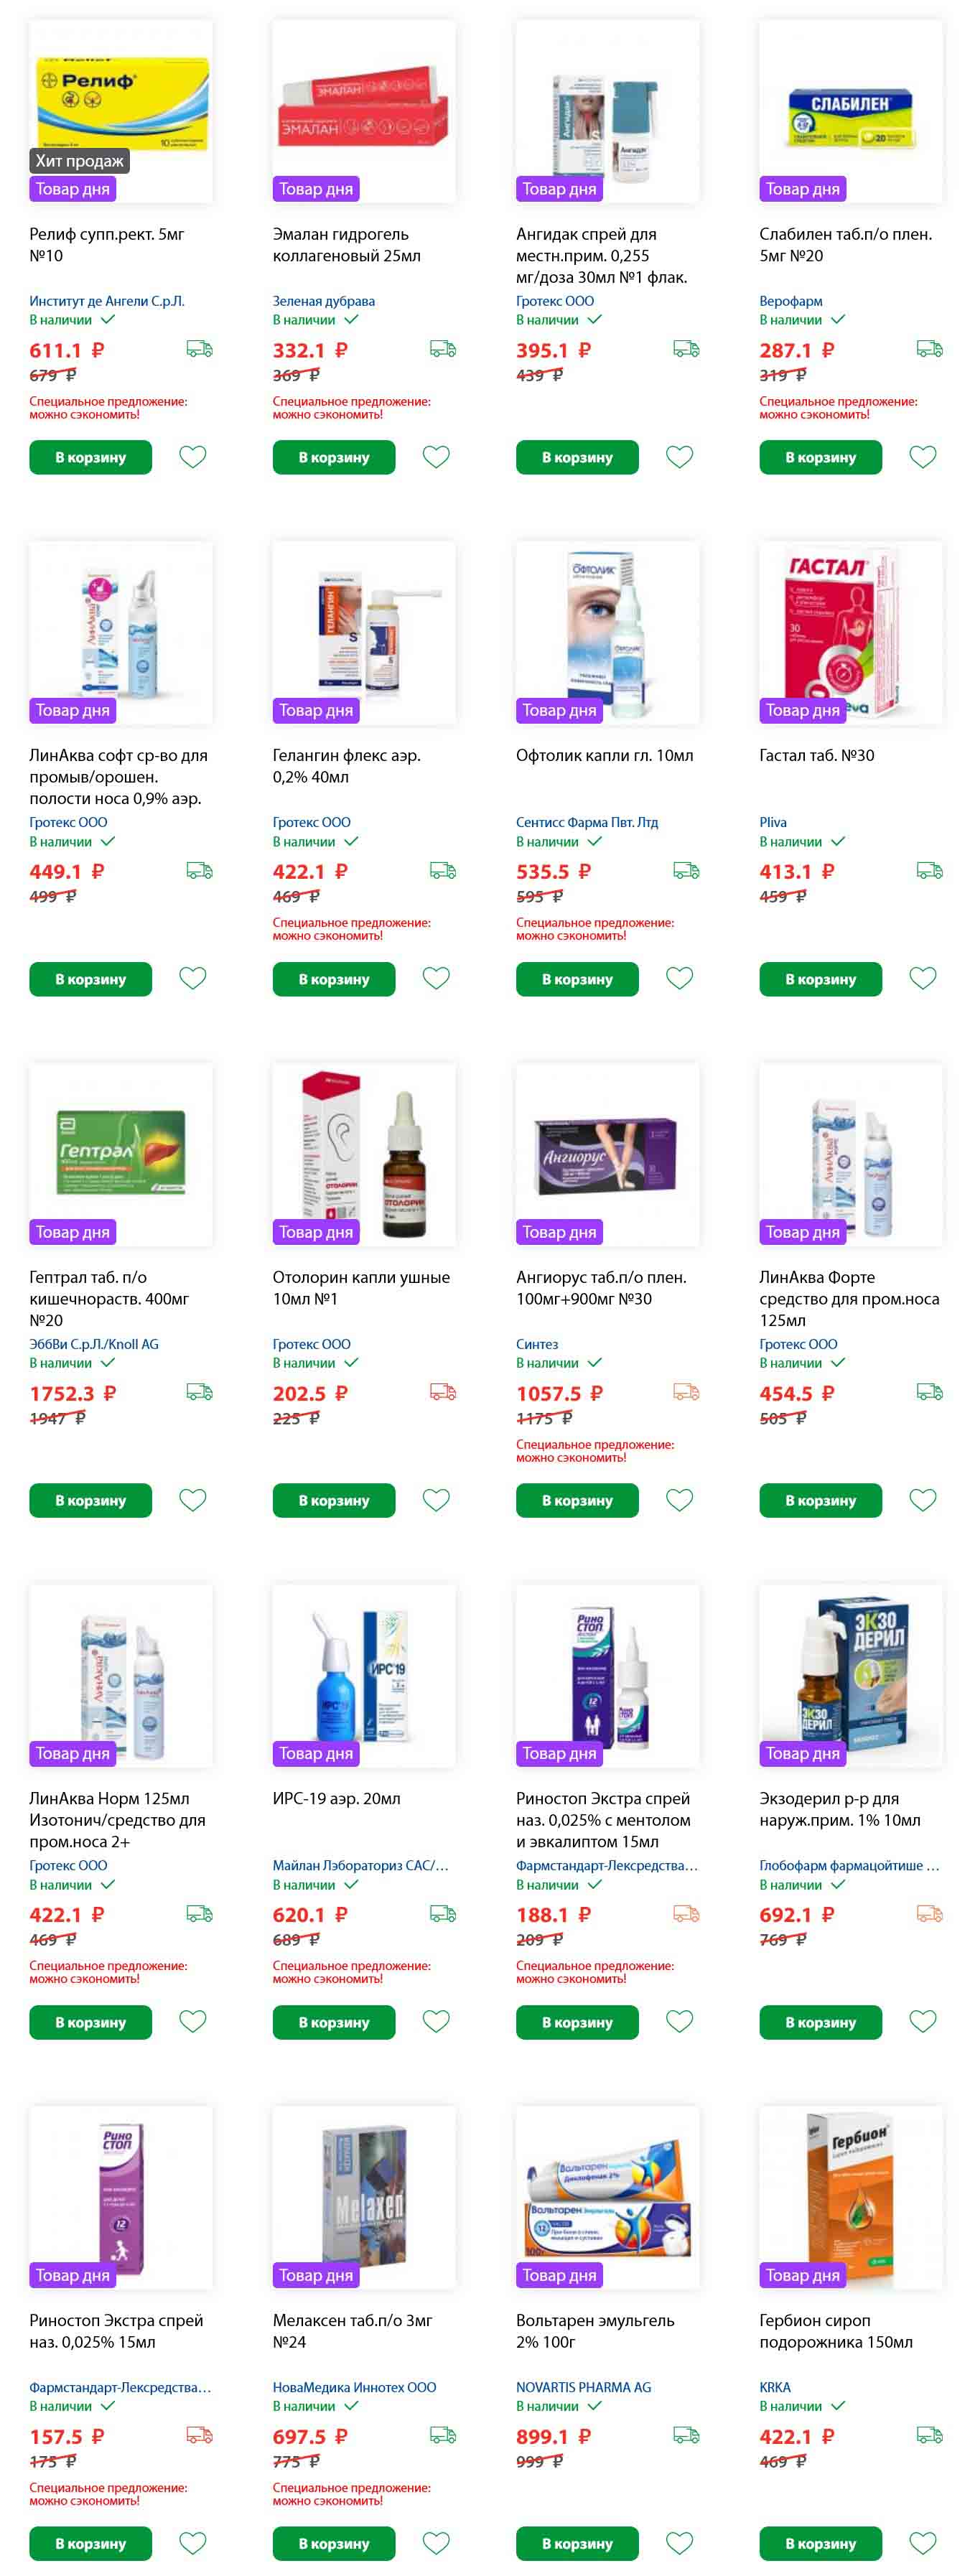Add Релиф супп.рект. to favorites with heart icon
970x2576 pixels.
point(193,457)
